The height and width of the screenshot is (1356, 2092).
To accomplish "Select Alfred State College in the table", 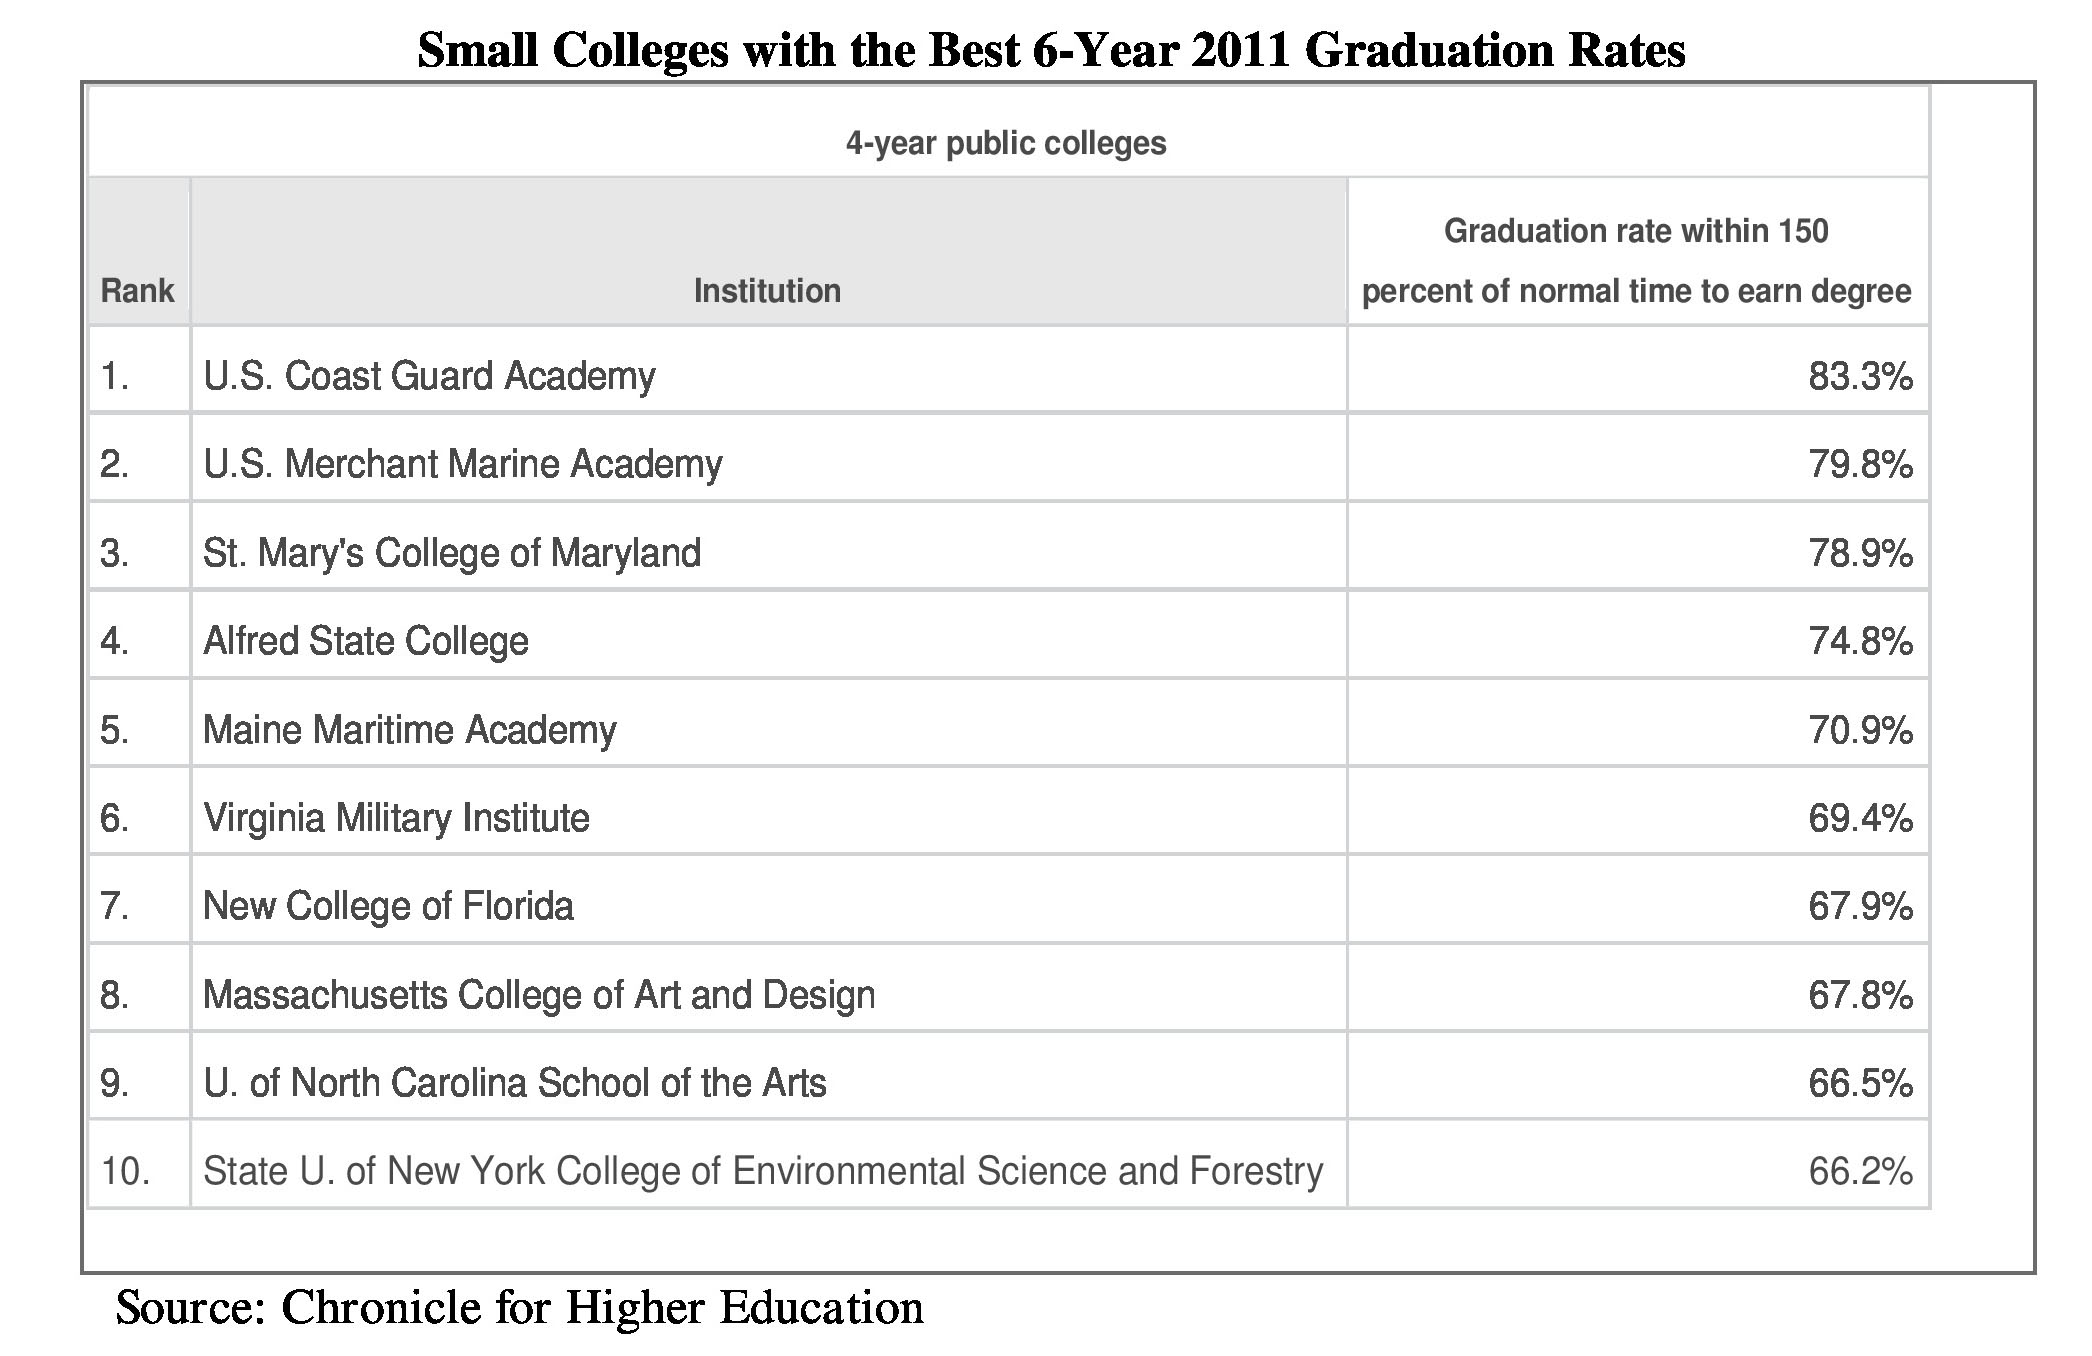I will tap(365, 641).
